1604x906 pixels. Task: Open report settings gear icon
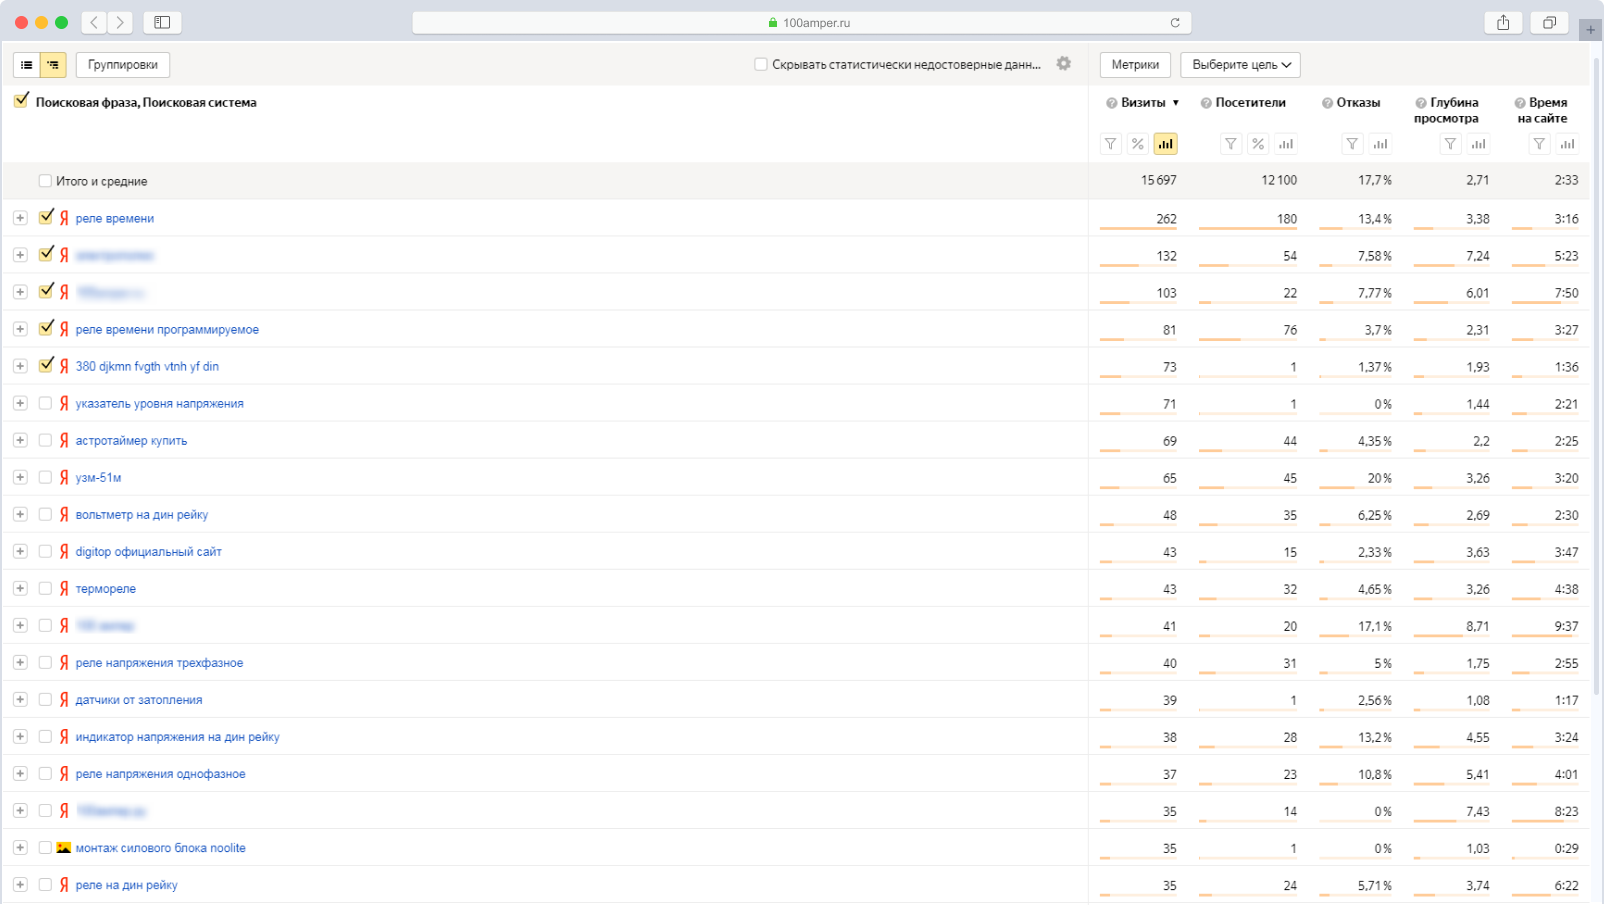(x=1064, y=64)
